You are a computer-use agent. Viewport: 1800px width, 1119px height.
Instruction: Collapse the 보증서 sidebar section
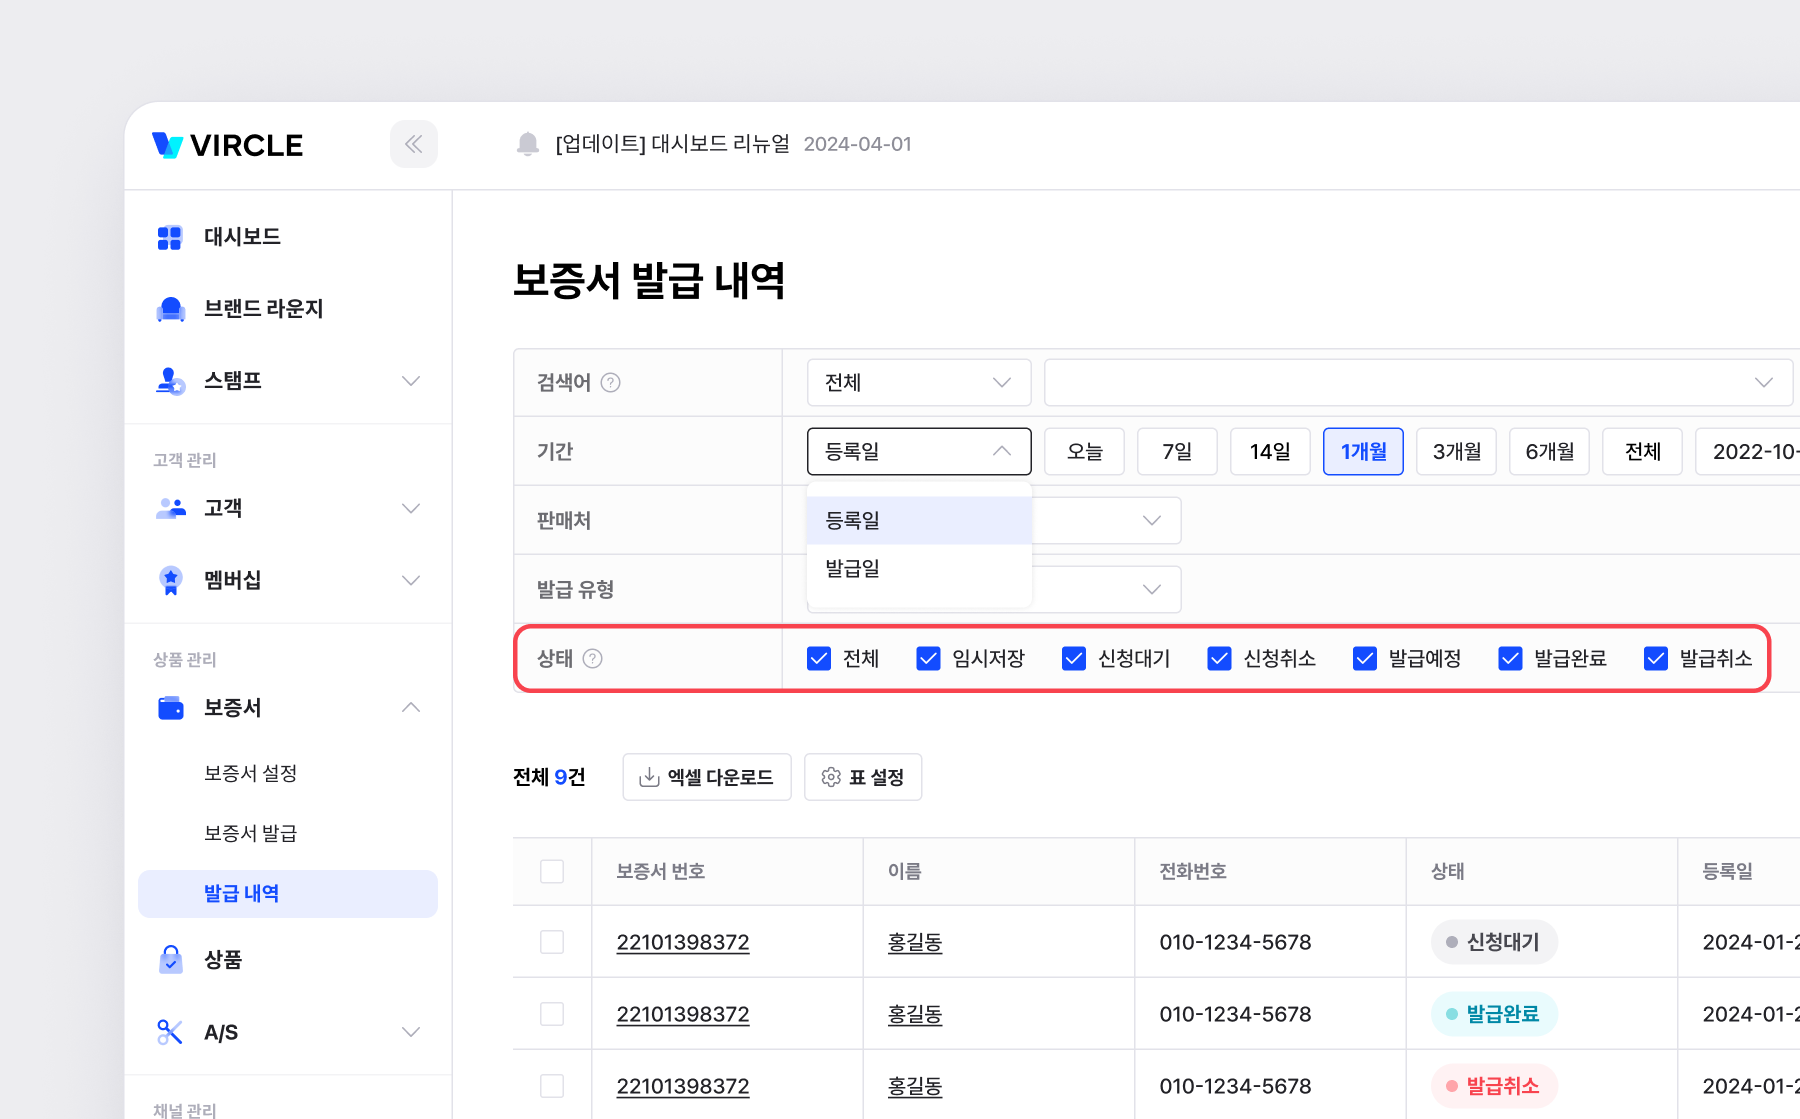[x=410, y=708]
